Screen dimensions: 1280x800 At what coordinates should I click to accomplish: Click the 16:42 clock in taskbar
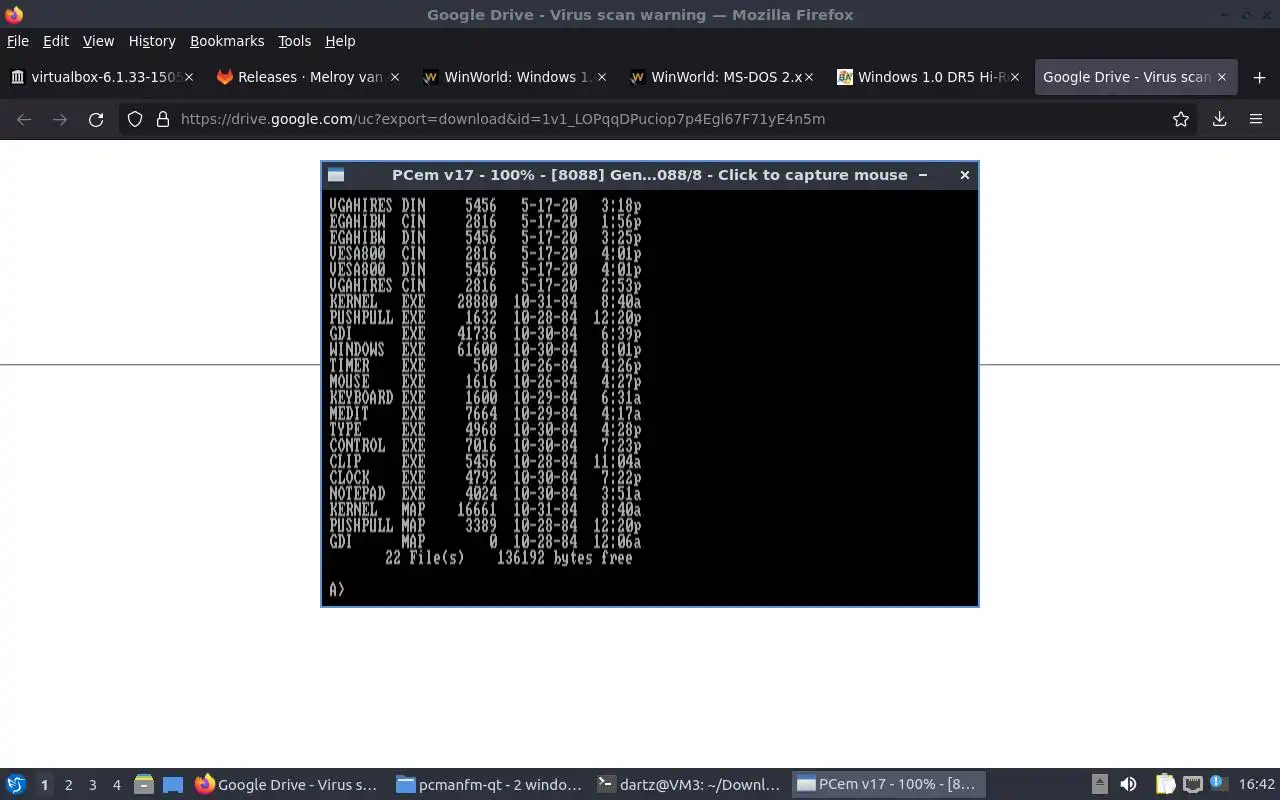1256,785
